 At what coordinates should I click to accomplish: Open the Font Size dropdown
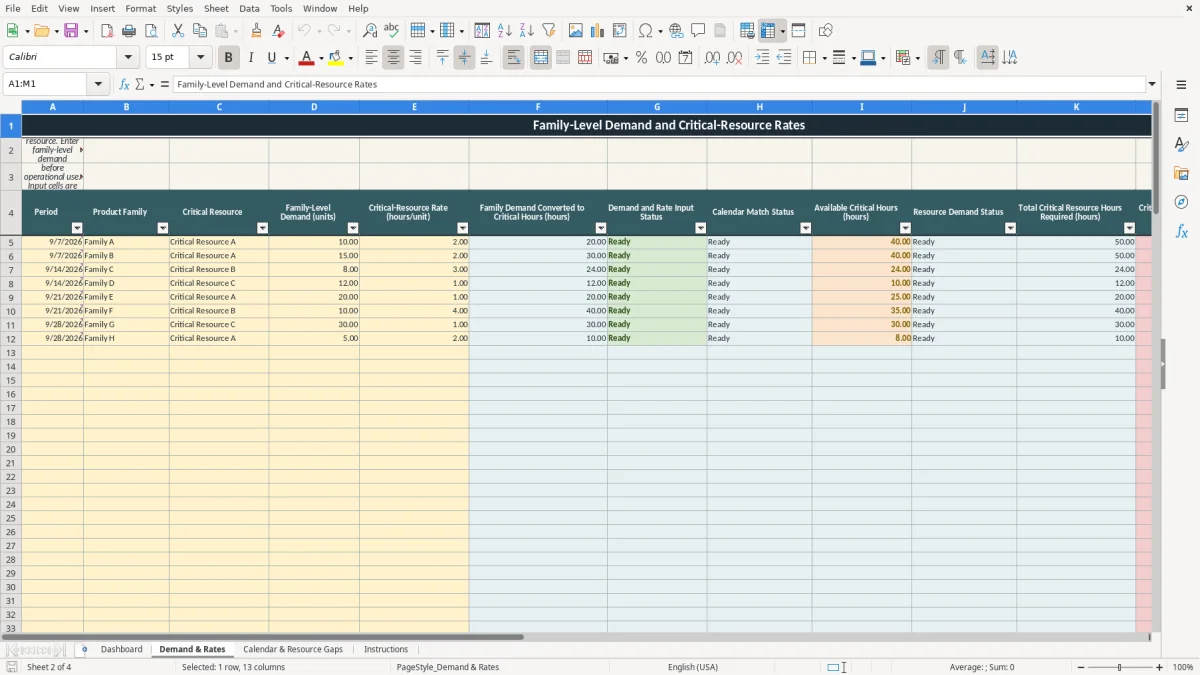[200, 58]
